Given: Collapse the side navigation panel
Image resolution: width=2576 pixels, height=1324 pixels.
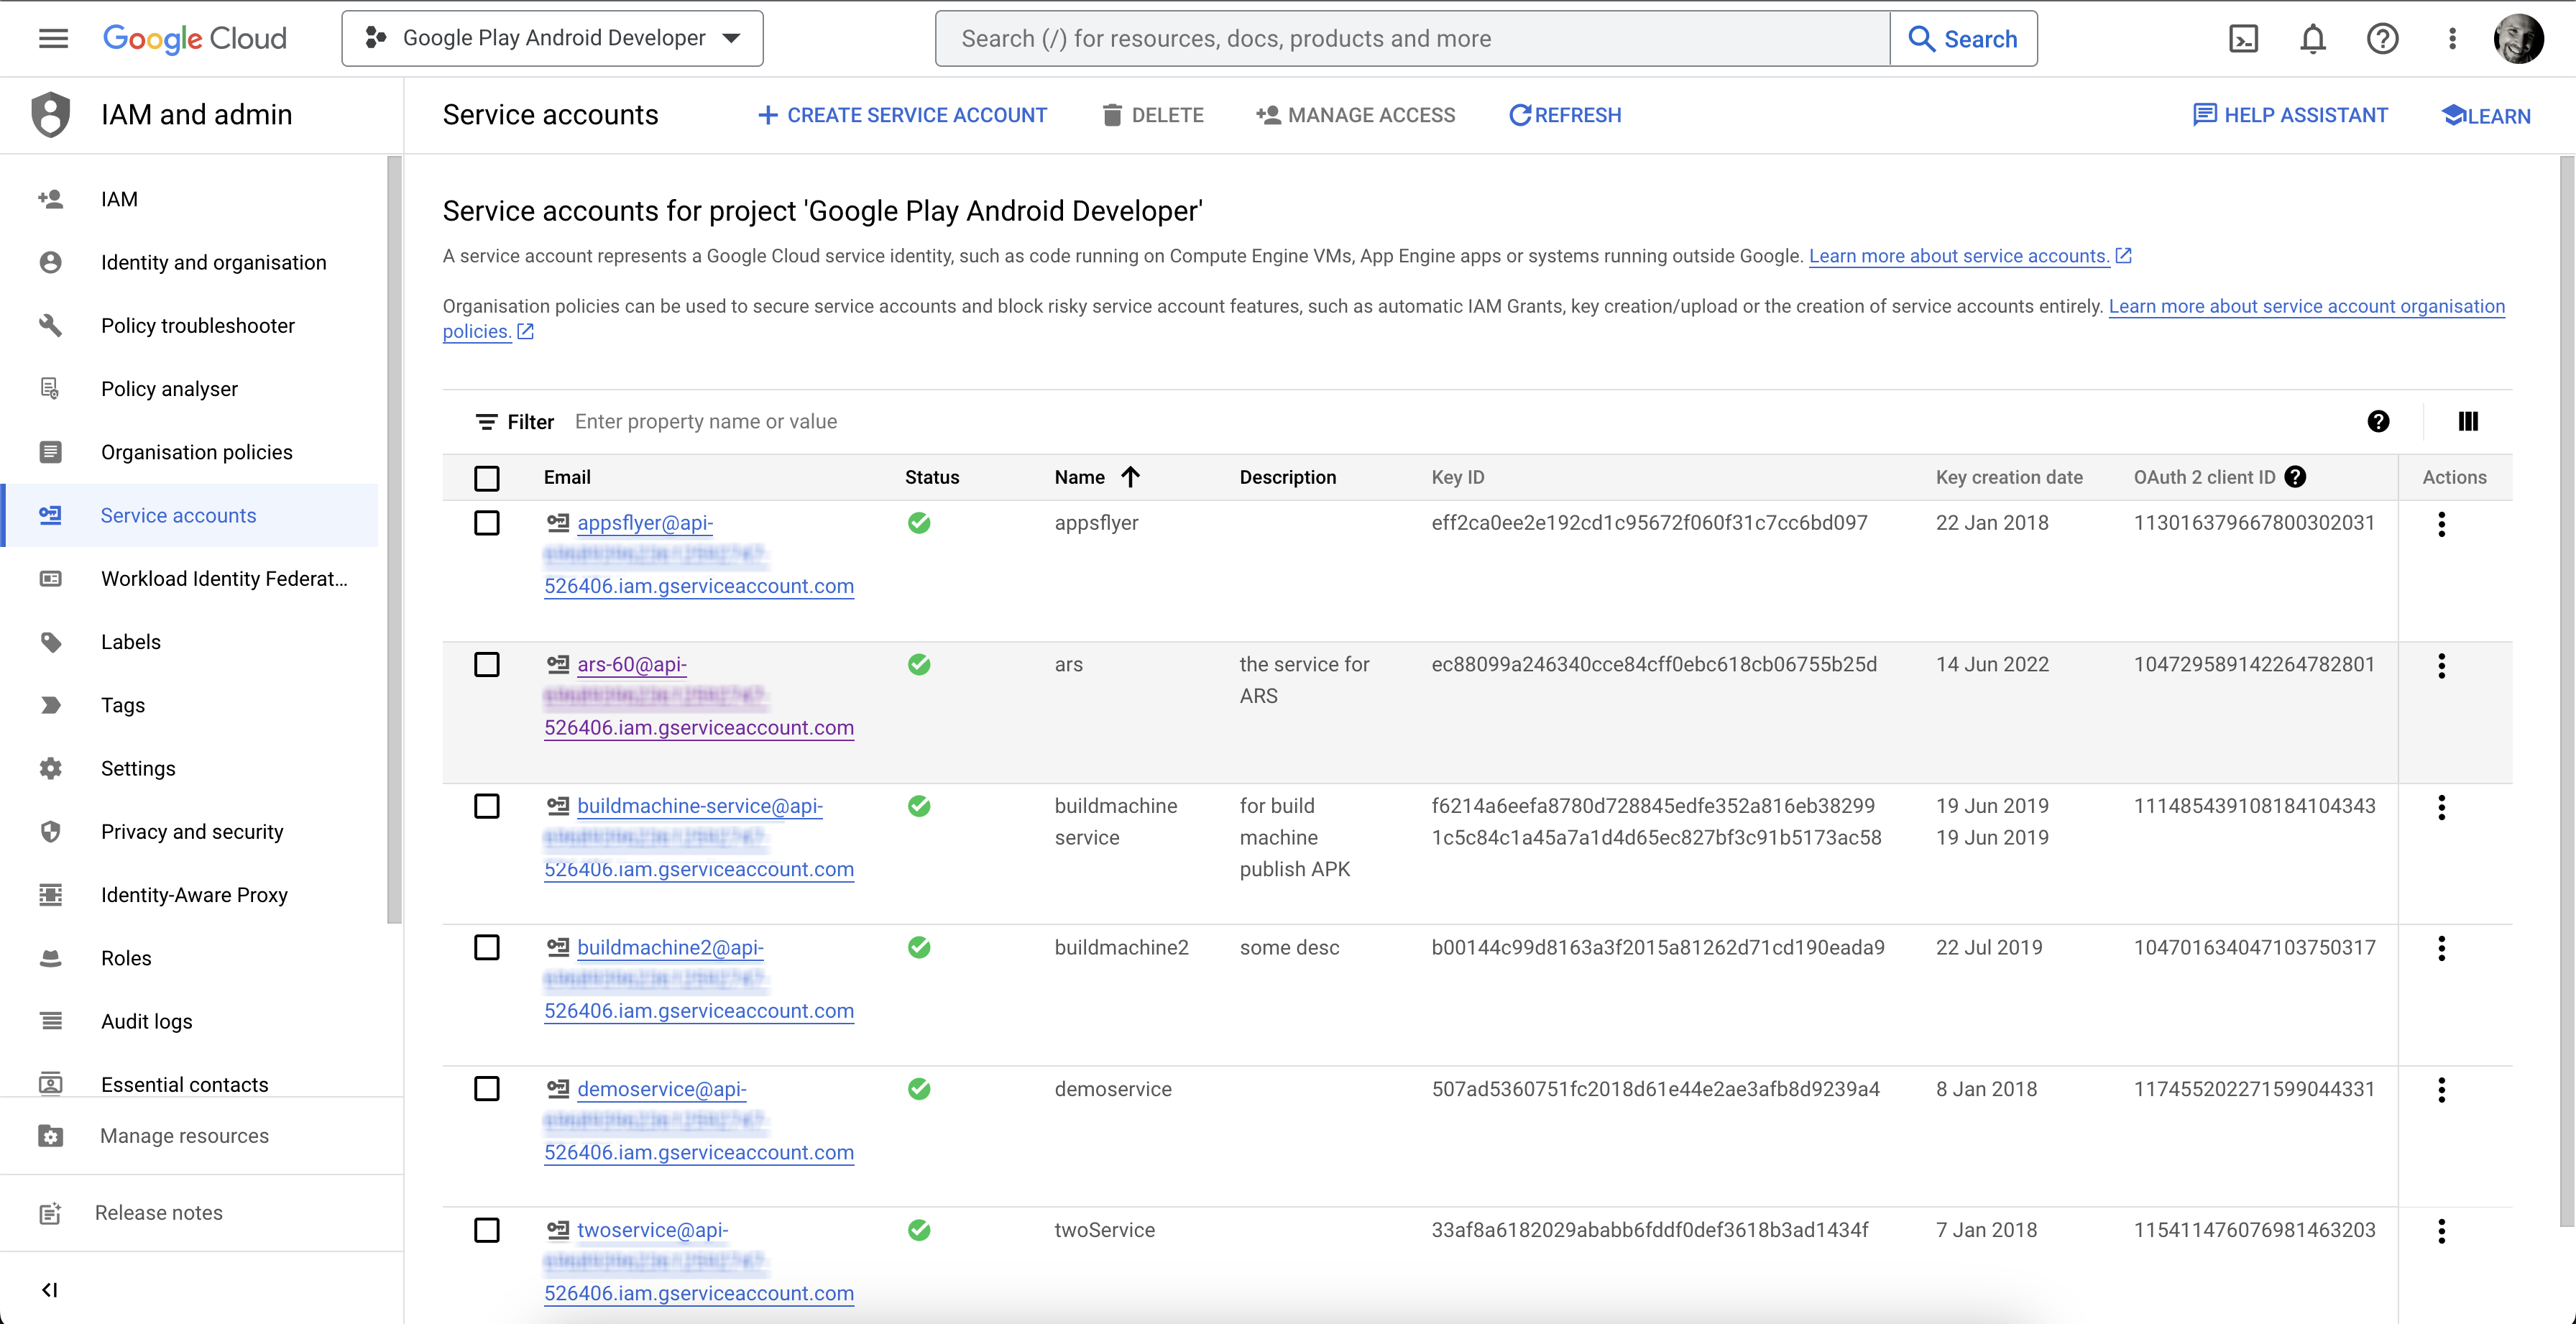Looking at the screenshot, I should tap(49, 1289).
